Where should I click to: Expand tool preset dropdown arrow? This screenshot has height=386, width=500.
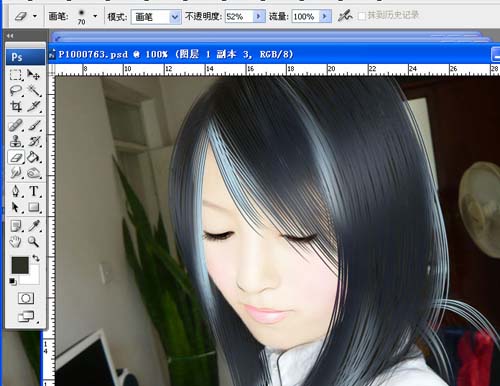[35, 16]
